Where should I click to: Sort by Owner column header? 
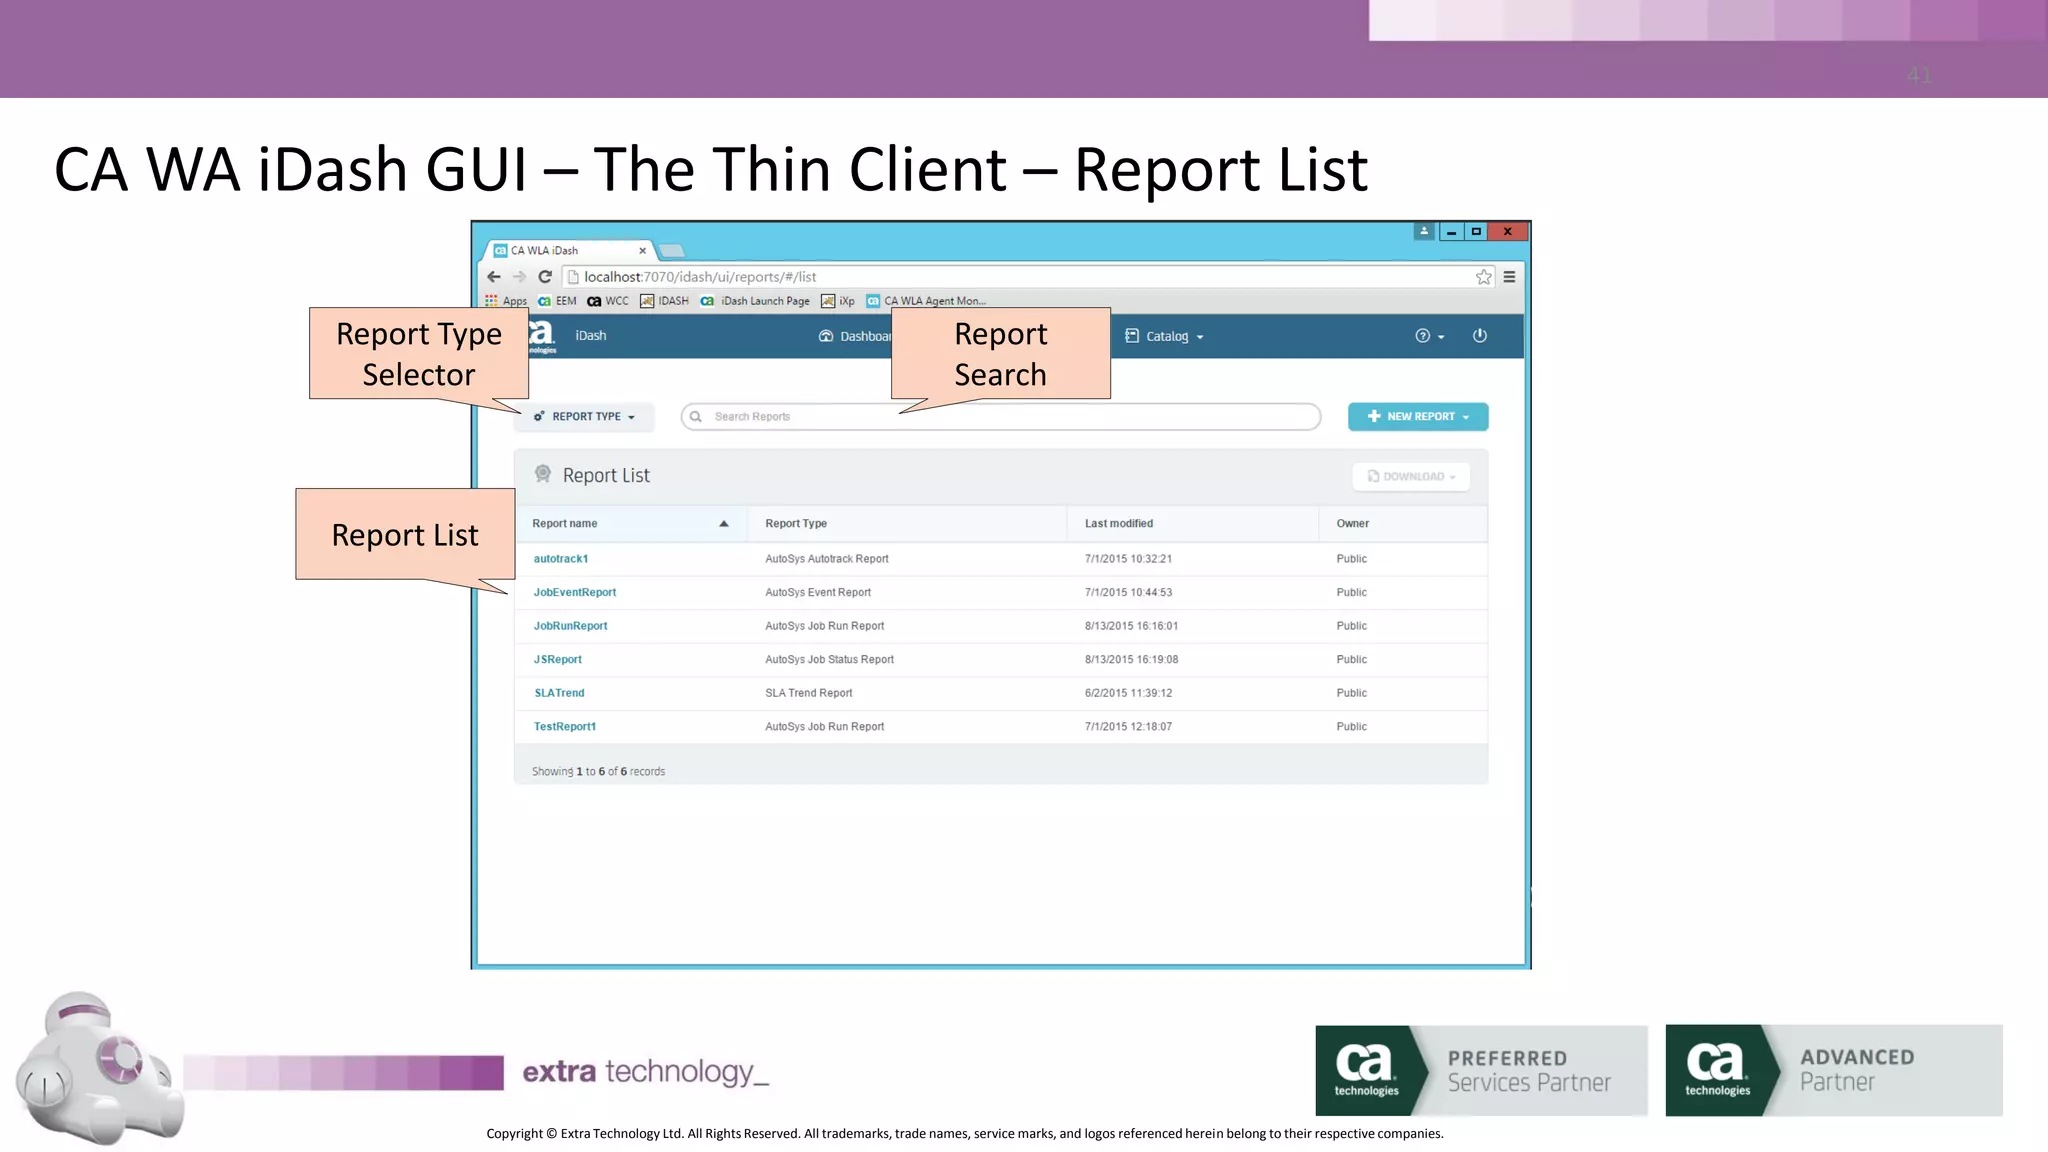1353,524
